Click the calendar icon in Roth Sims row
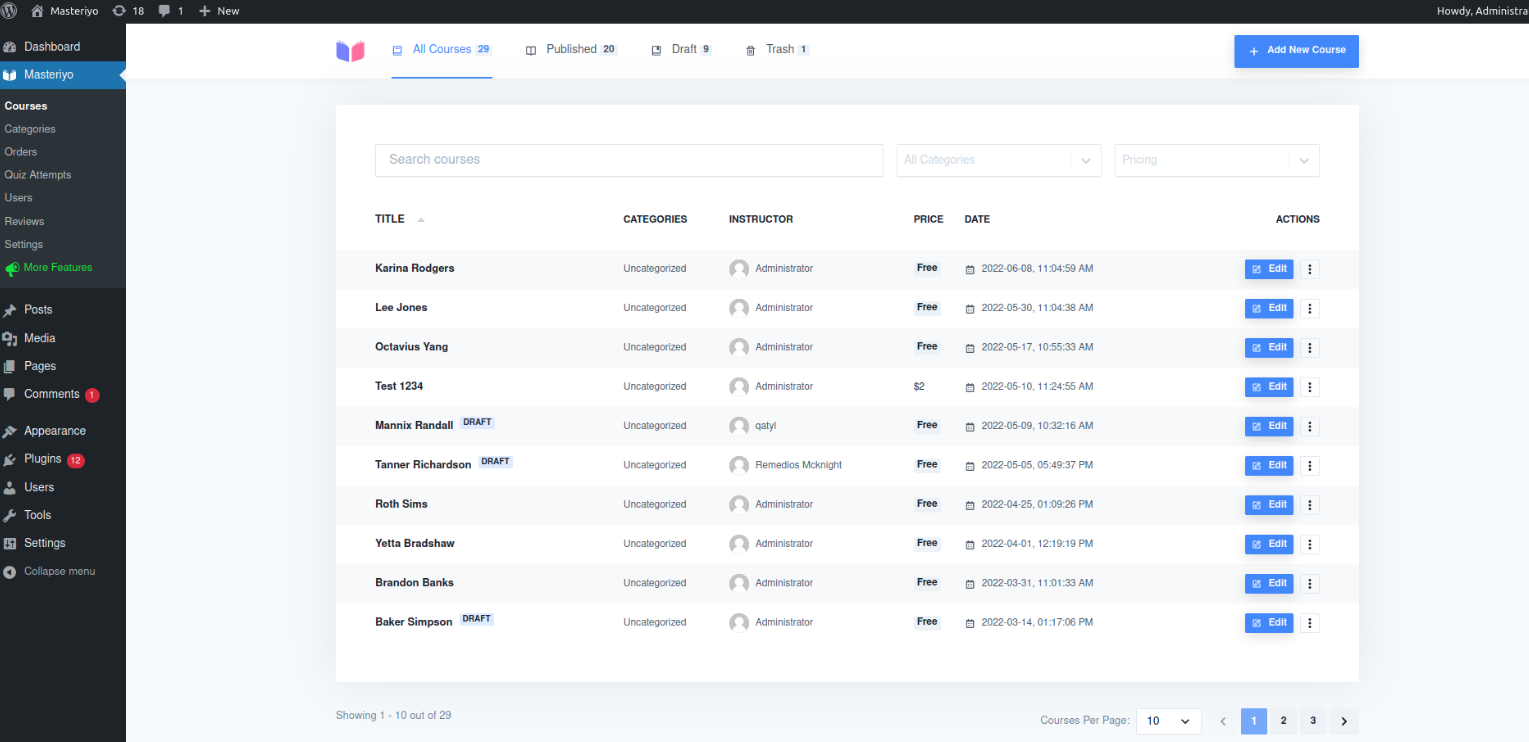Screen dimensions: 1529x742 click(969, 505)
